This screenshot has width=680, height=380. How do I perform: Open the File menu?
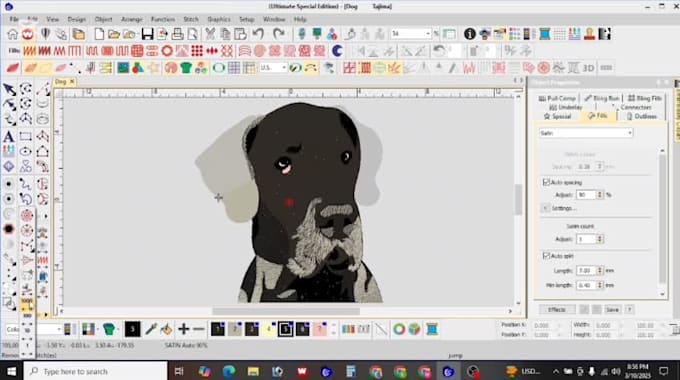pyautogui.click(x=14, y=20)
